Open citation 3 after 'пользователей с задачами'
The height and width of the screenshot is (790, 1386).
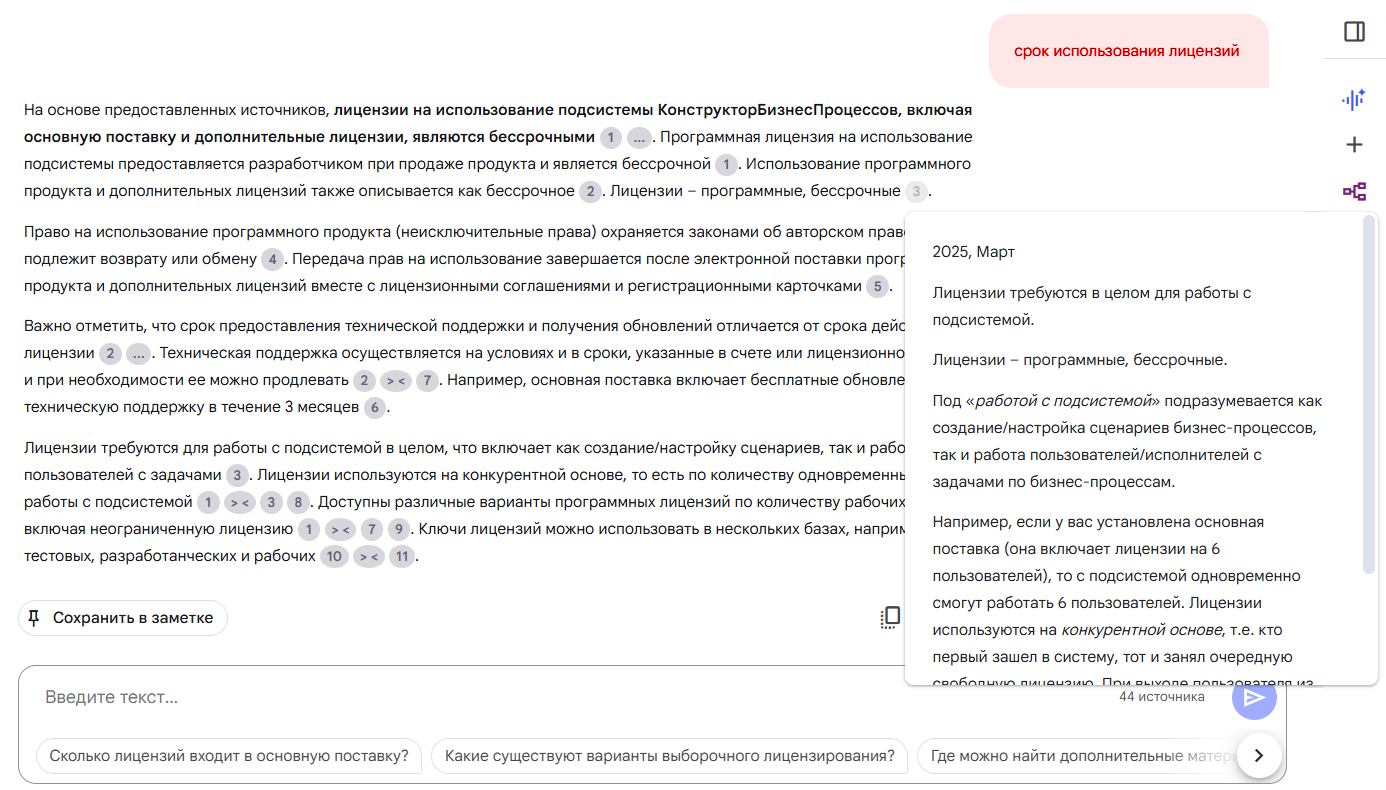[237, 476]
